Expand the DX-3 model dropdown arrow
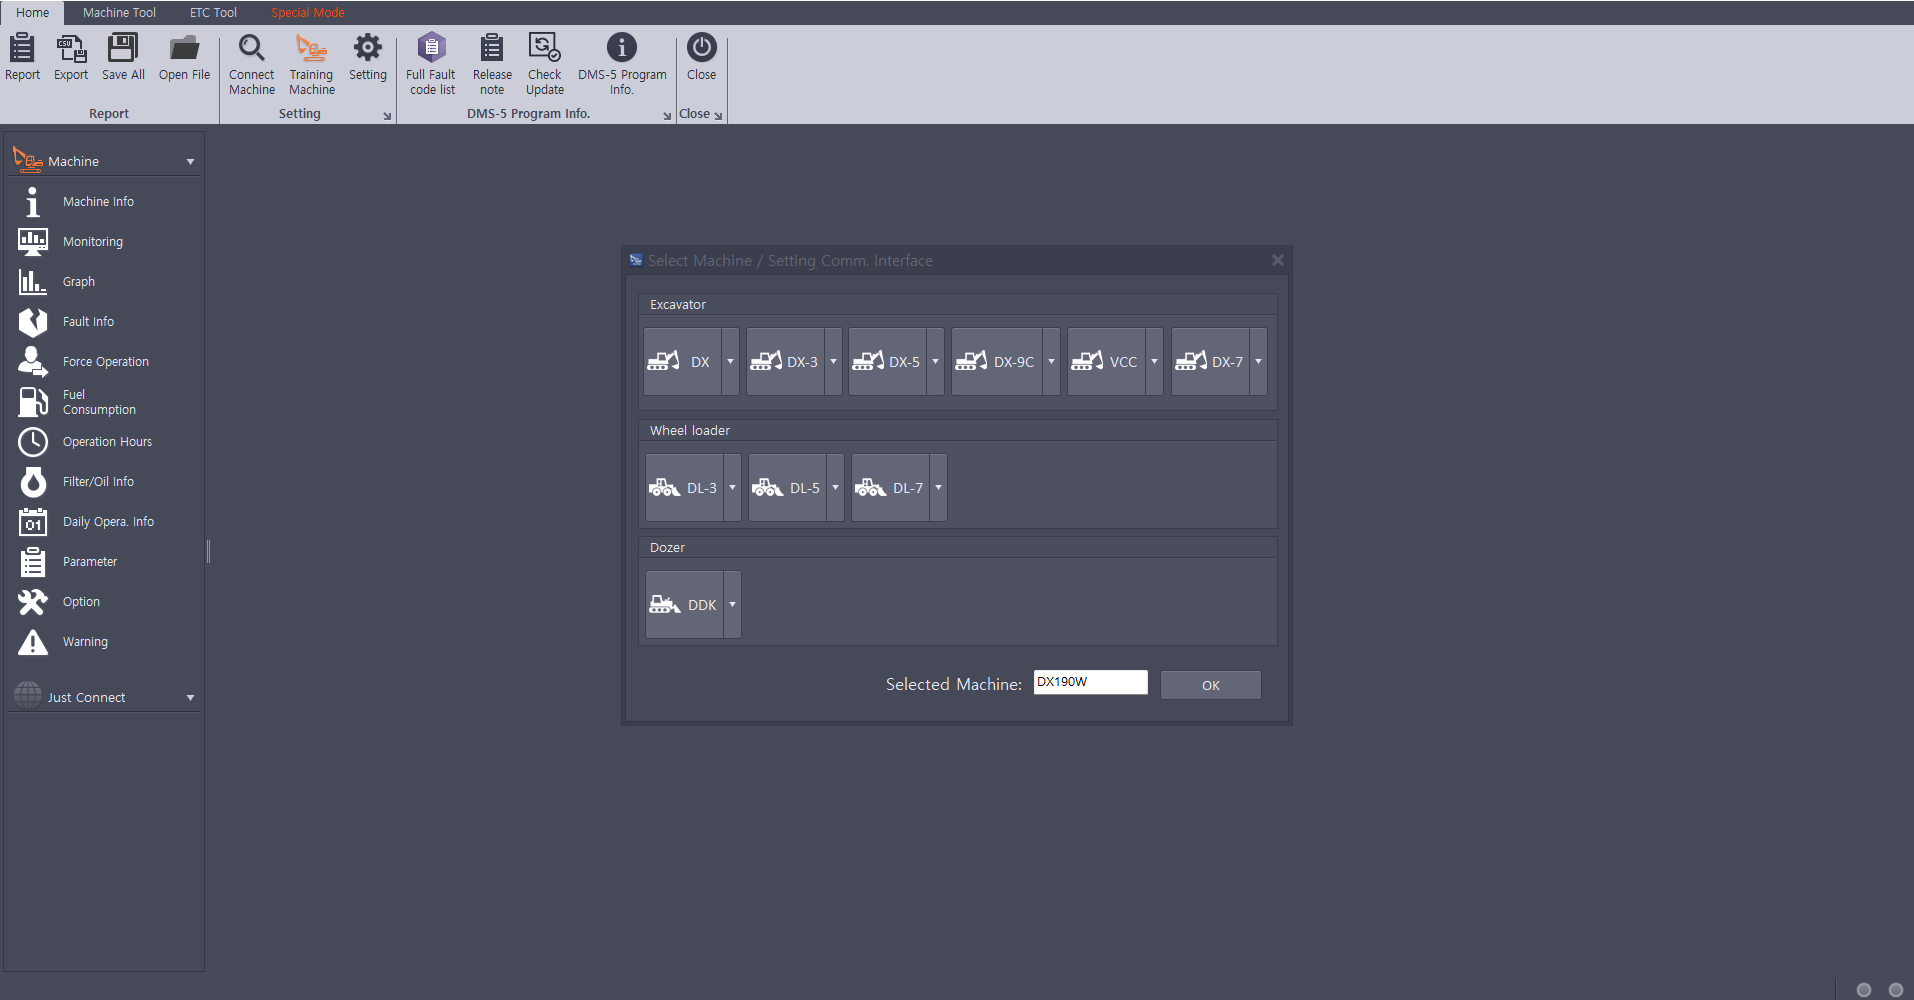 tap(834, 362)
